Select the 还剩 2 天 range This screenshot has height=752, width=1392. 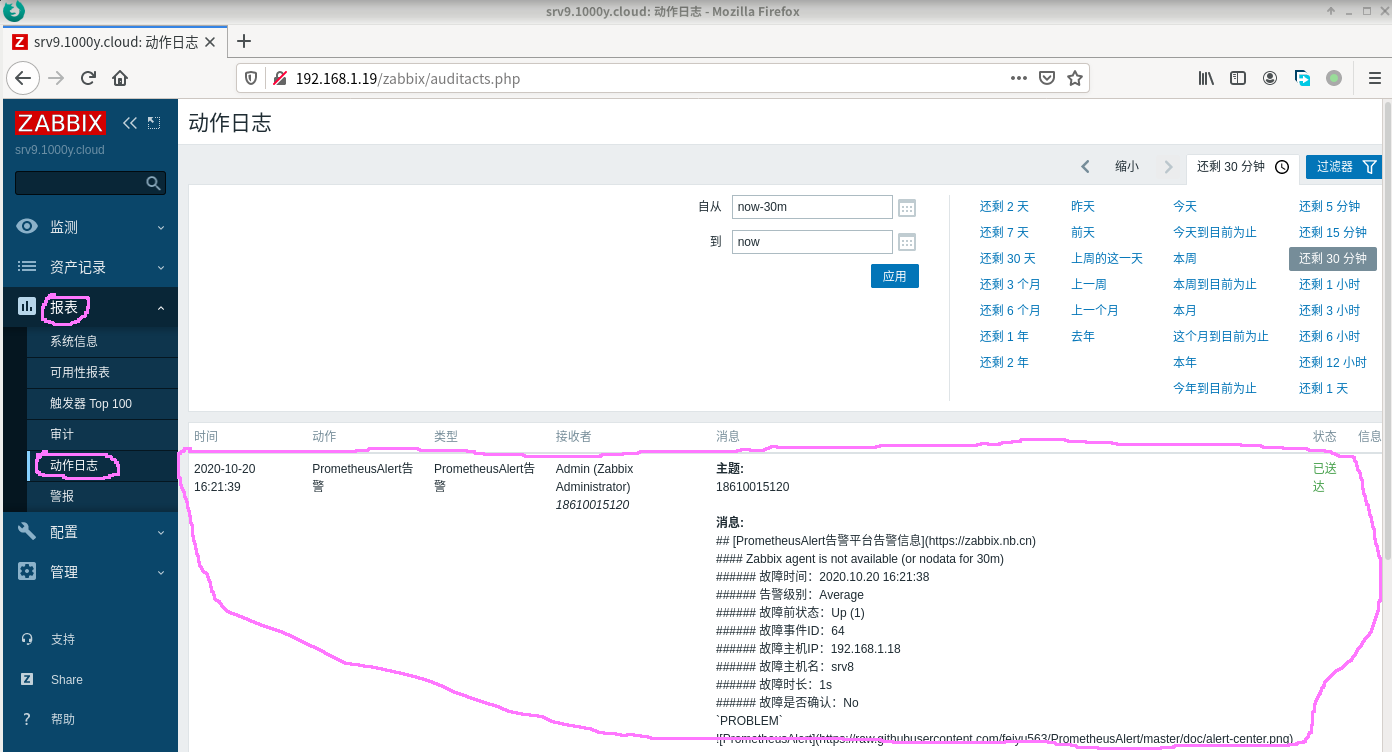point(1004,206)
